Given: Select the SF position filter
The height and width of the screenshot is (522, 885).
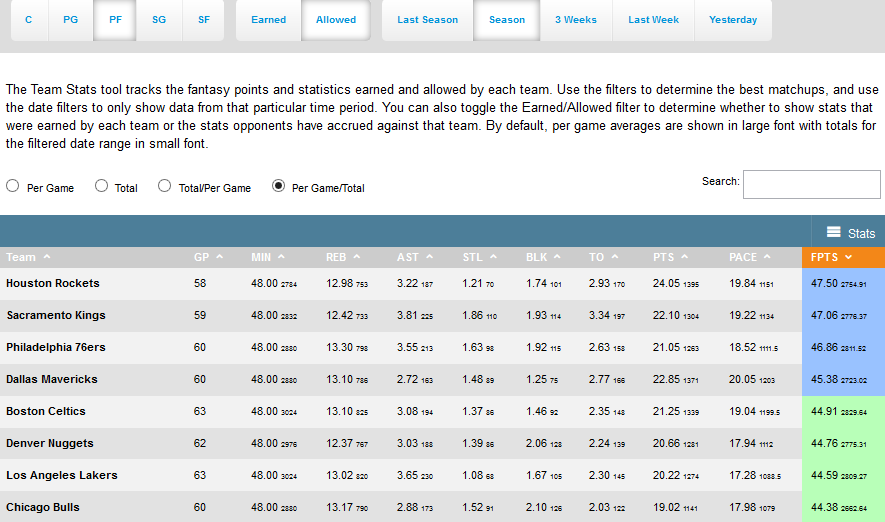Looking at the screenshot, I should point(204,20).
